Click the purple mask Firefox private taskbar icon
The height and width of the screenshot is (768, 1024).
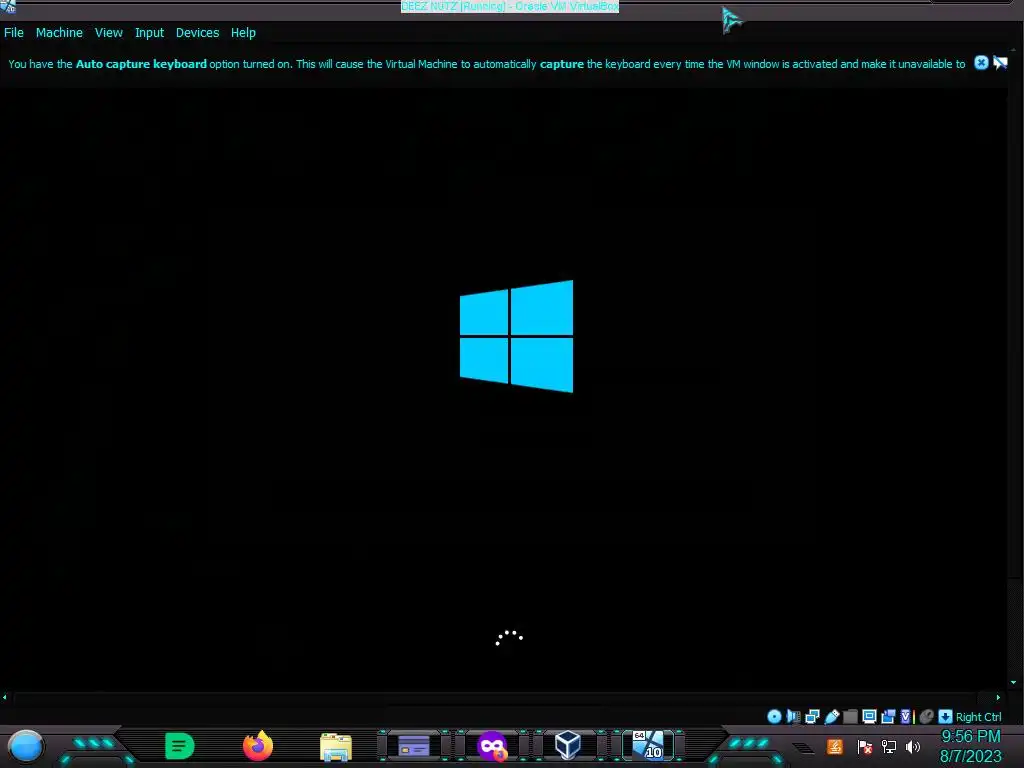(x=492, y=746)
